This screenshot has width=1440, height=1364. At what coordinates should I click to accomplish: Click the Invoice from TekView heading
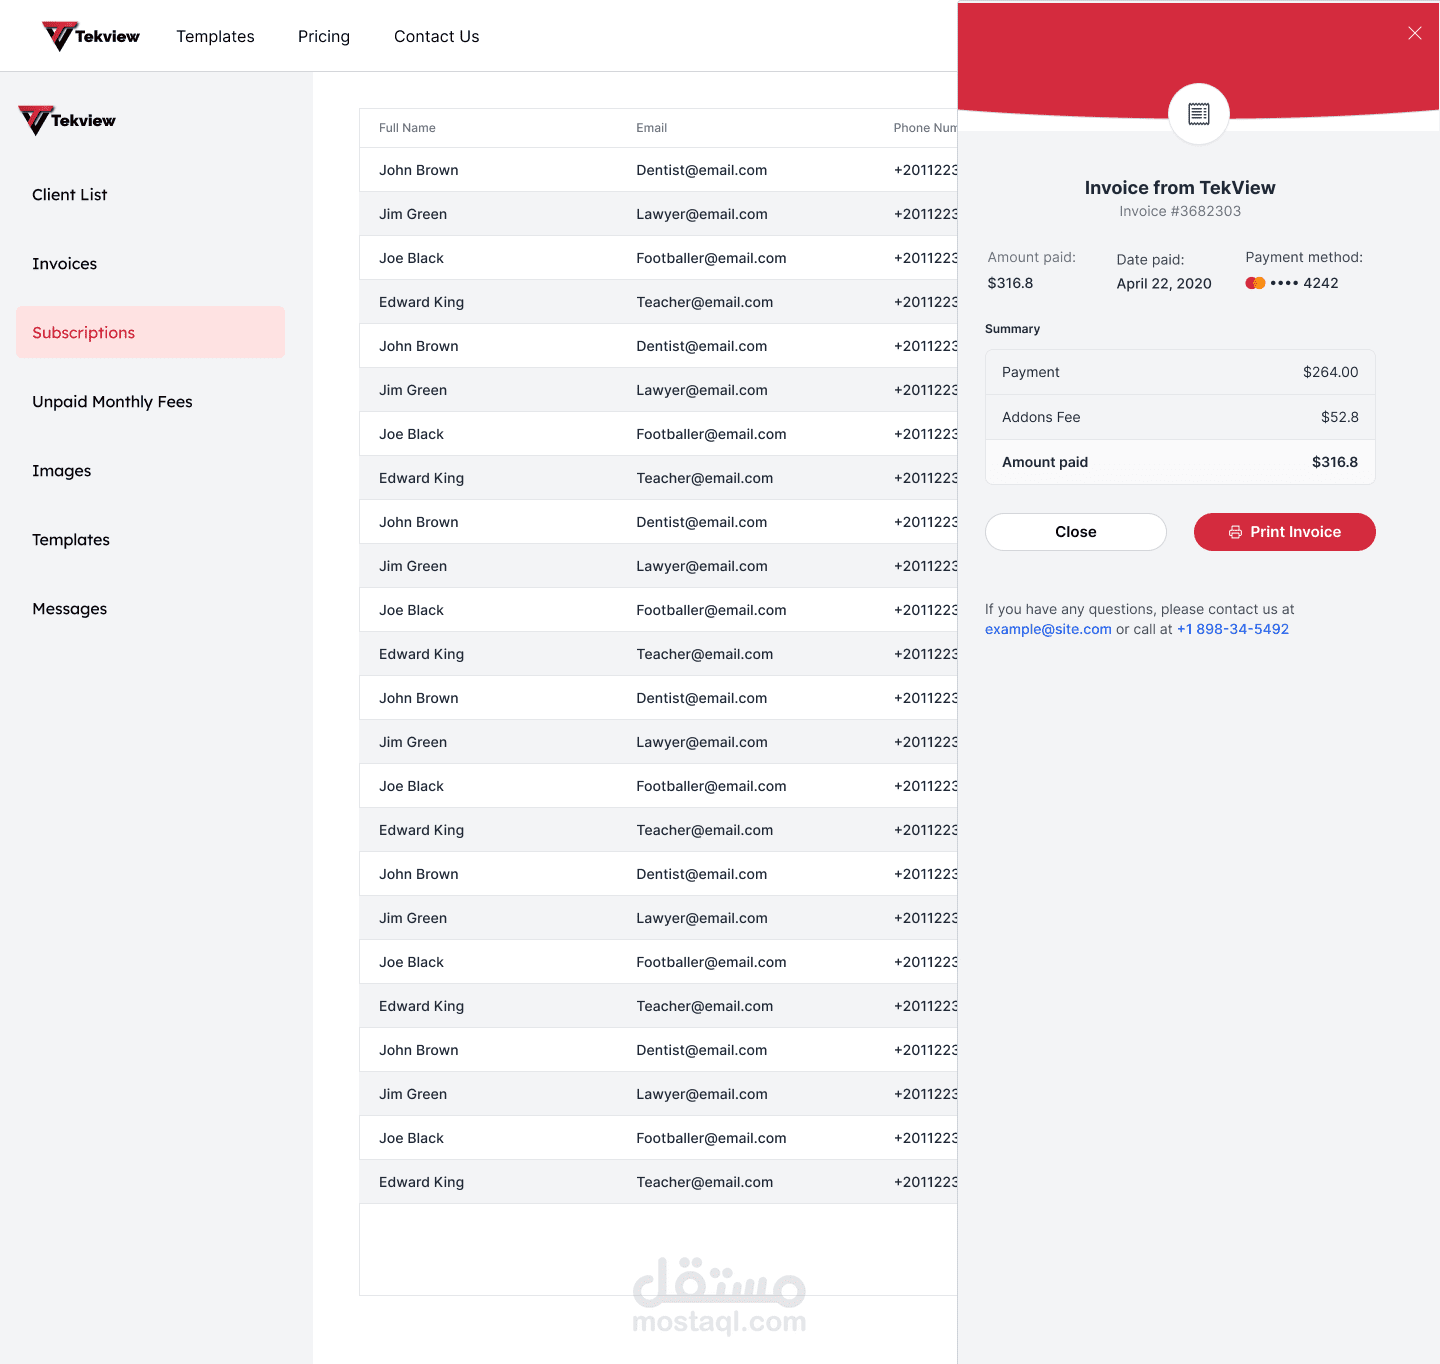(1180, 188)
